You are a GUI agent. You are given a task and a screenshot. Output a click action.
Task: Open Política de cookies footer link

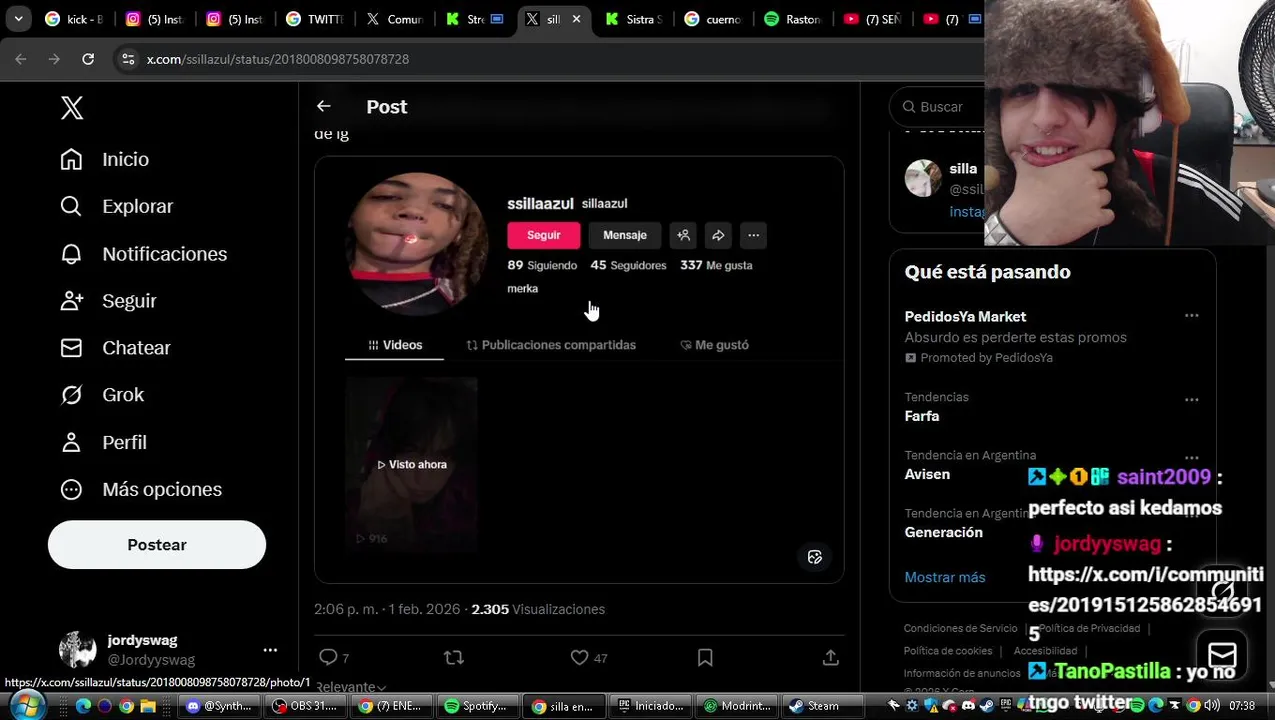(948, 651)
